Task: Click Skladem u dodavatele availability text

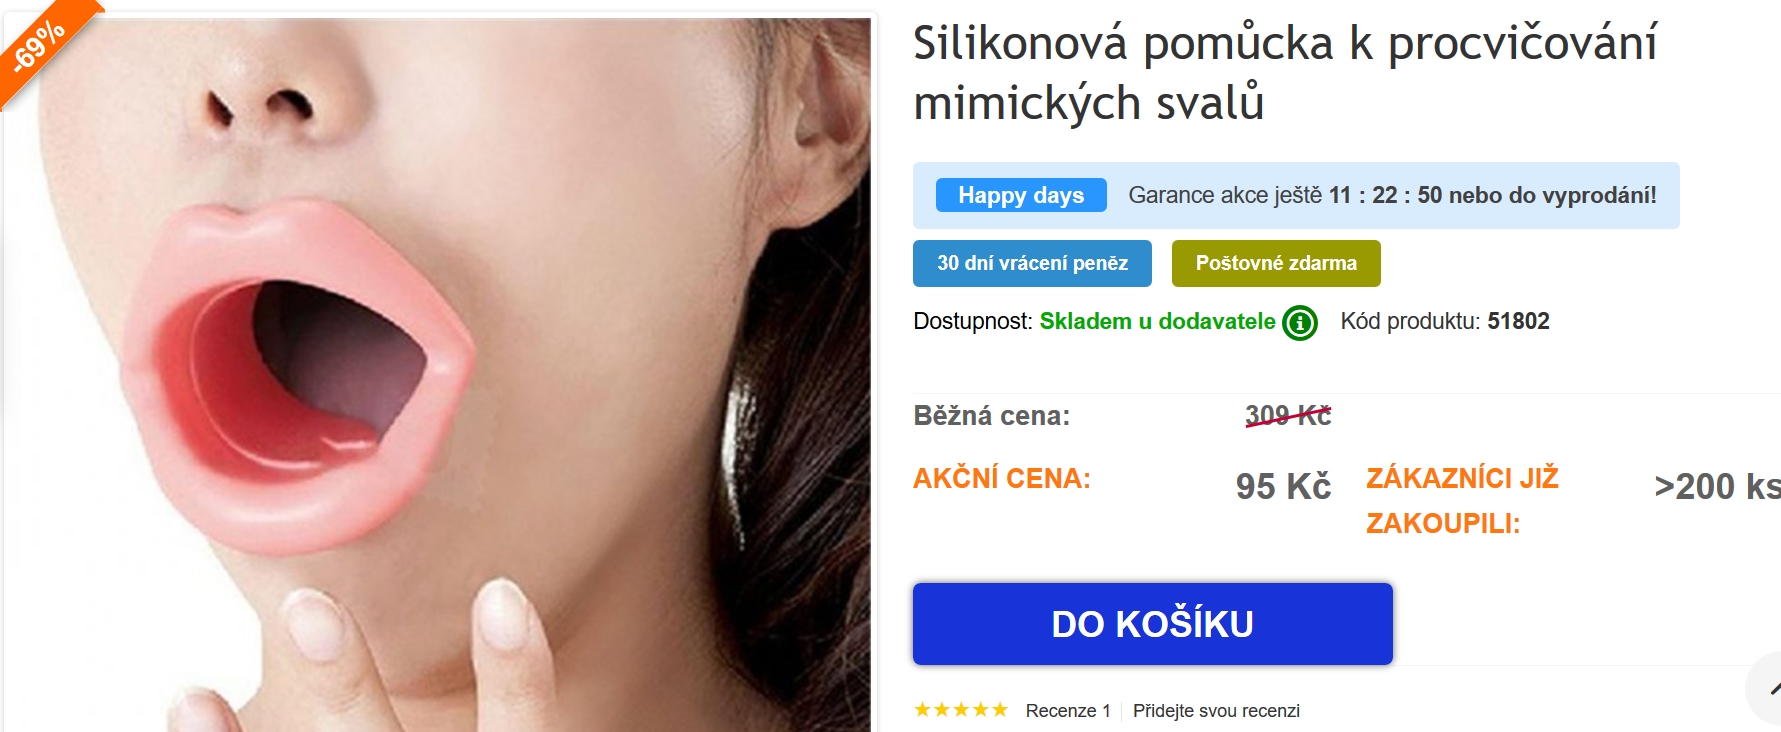Action: (x=1157, y=321)
